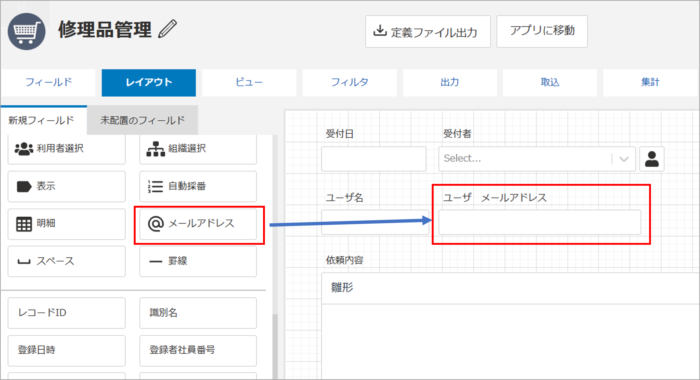
Task: Click the @ icon for メールアドレス
Action: click(x=155, y=223)
